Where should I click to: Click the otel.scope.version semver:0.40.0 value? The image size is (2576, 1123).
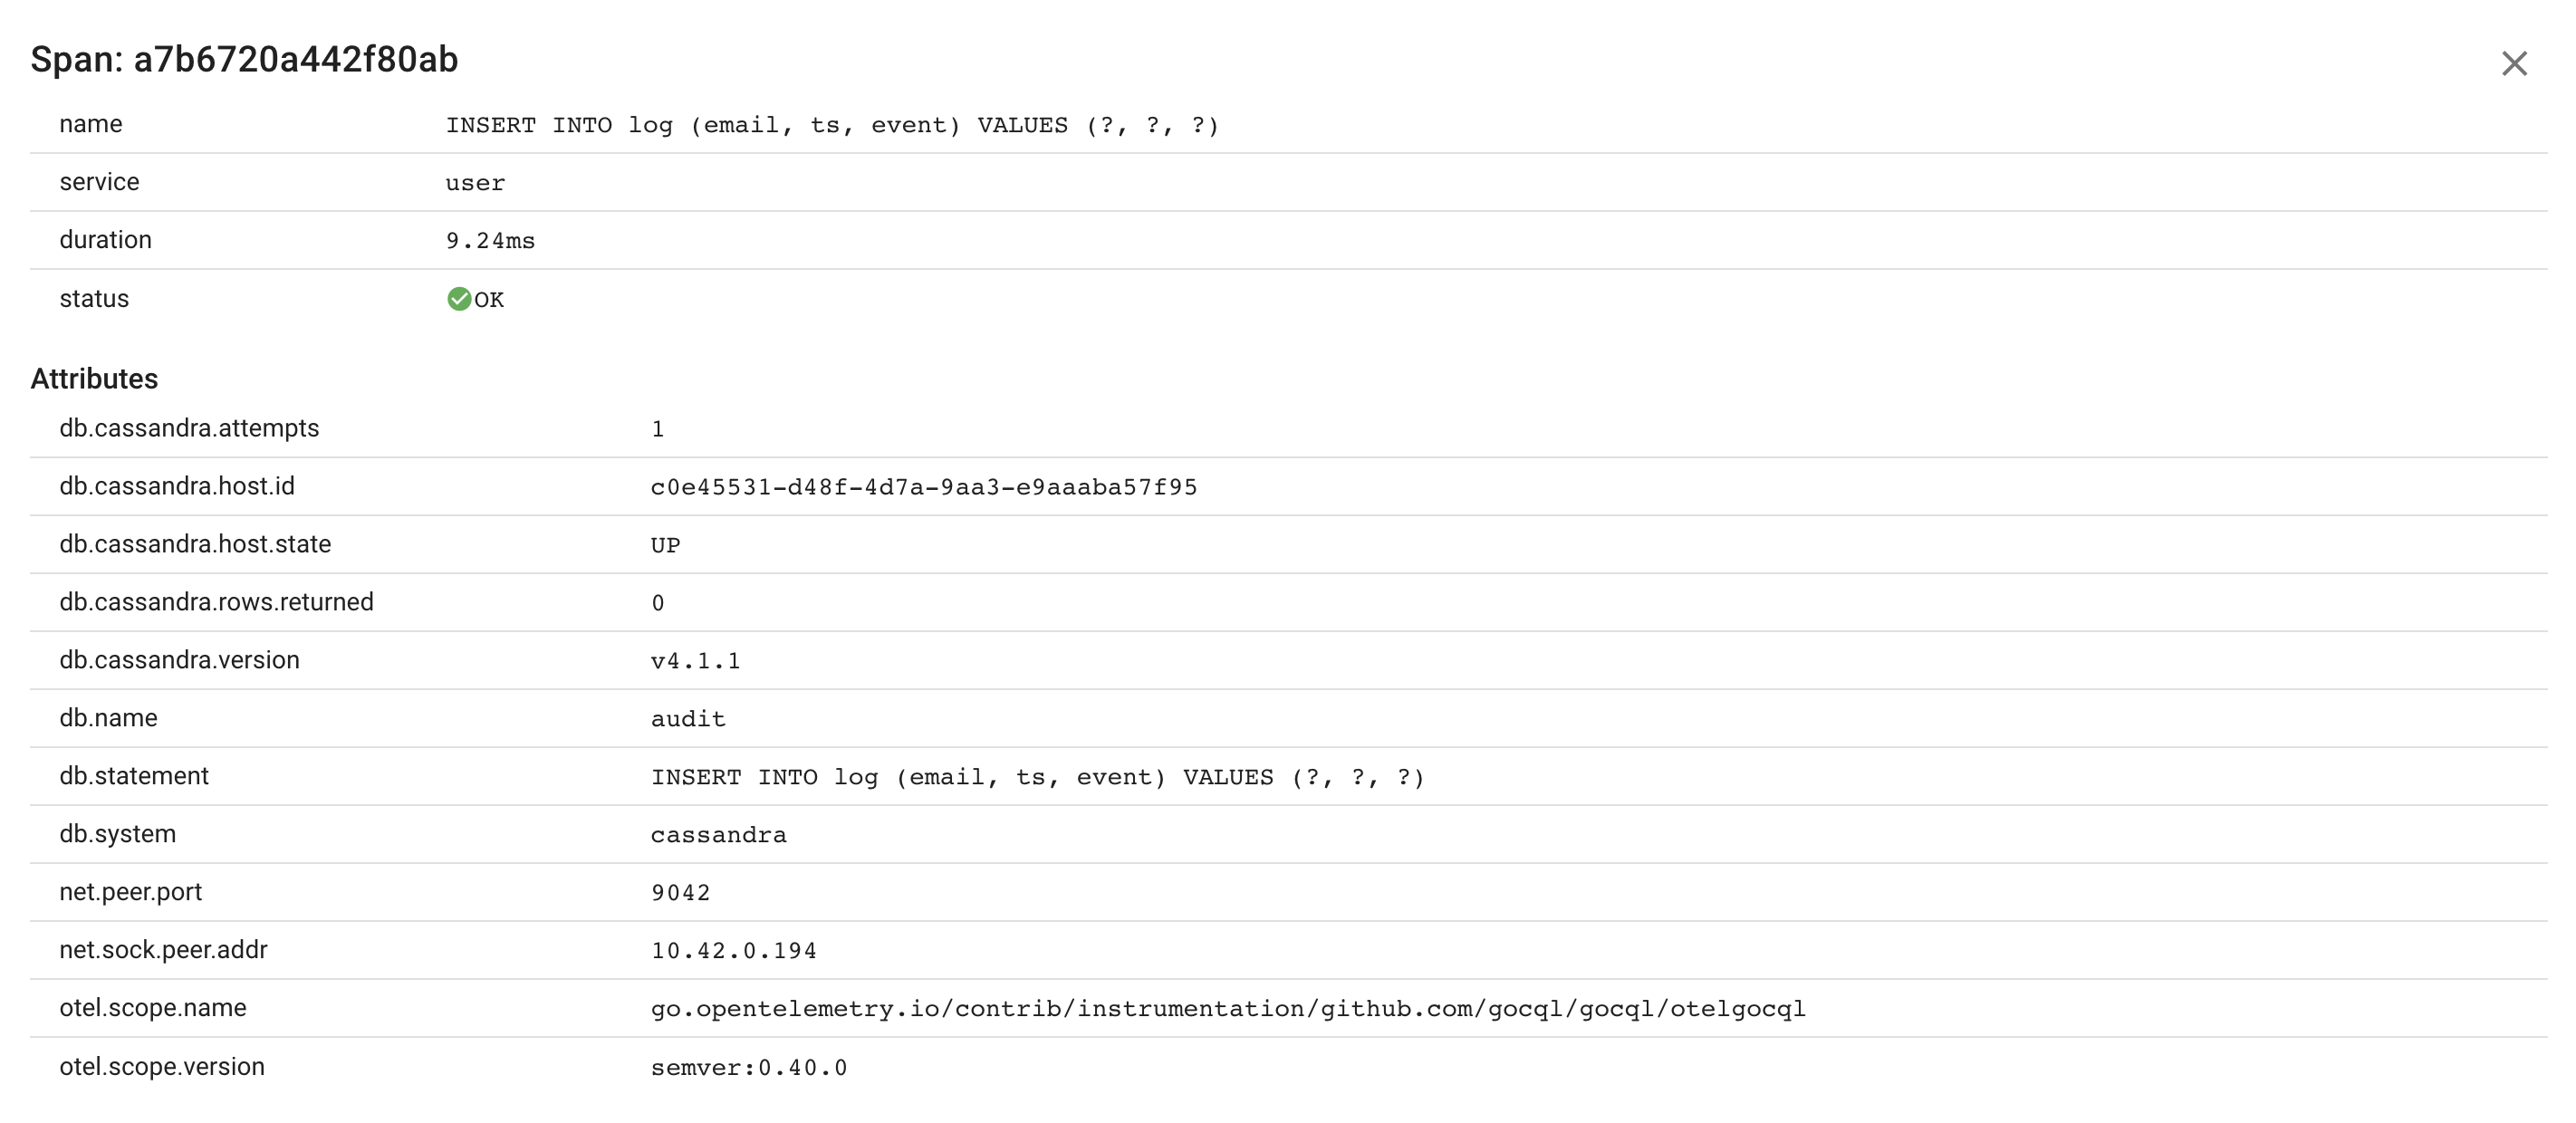[x=749, y=1068]
